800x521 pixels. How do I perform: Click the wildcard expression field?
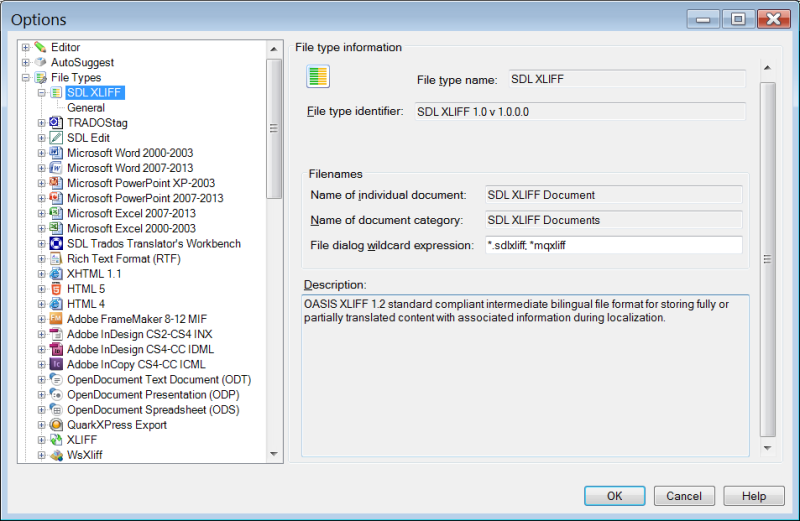click(614, 245)
